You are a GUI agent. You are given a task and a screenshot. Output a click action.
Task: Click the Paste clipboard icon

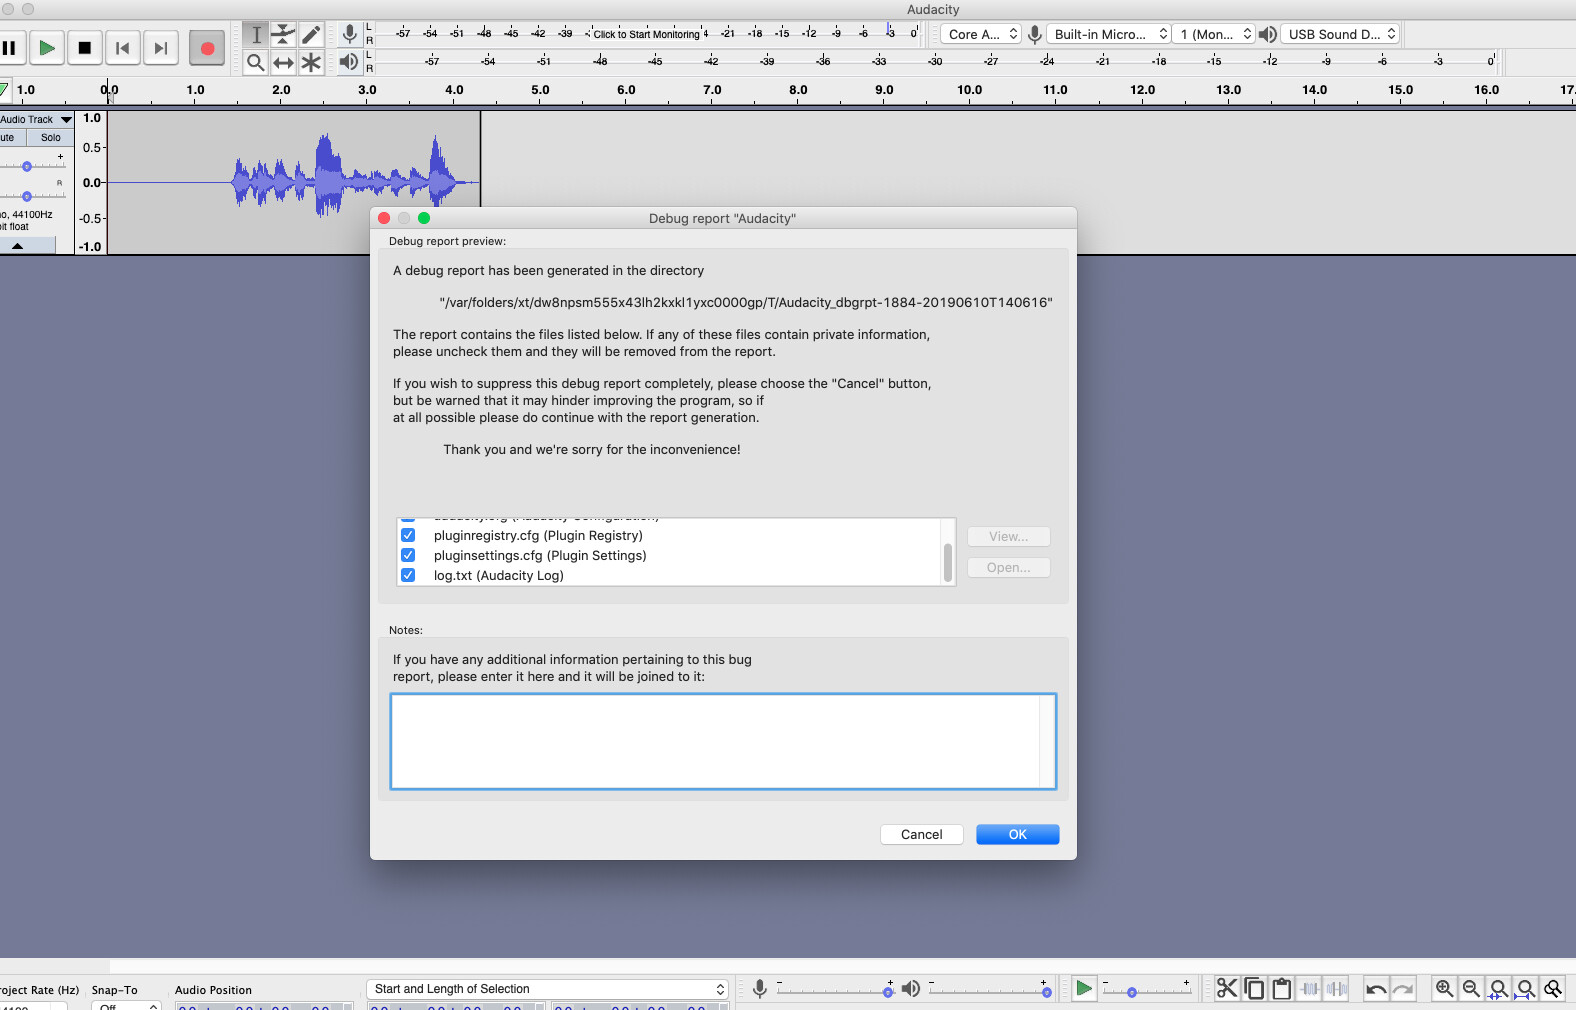1281,989
